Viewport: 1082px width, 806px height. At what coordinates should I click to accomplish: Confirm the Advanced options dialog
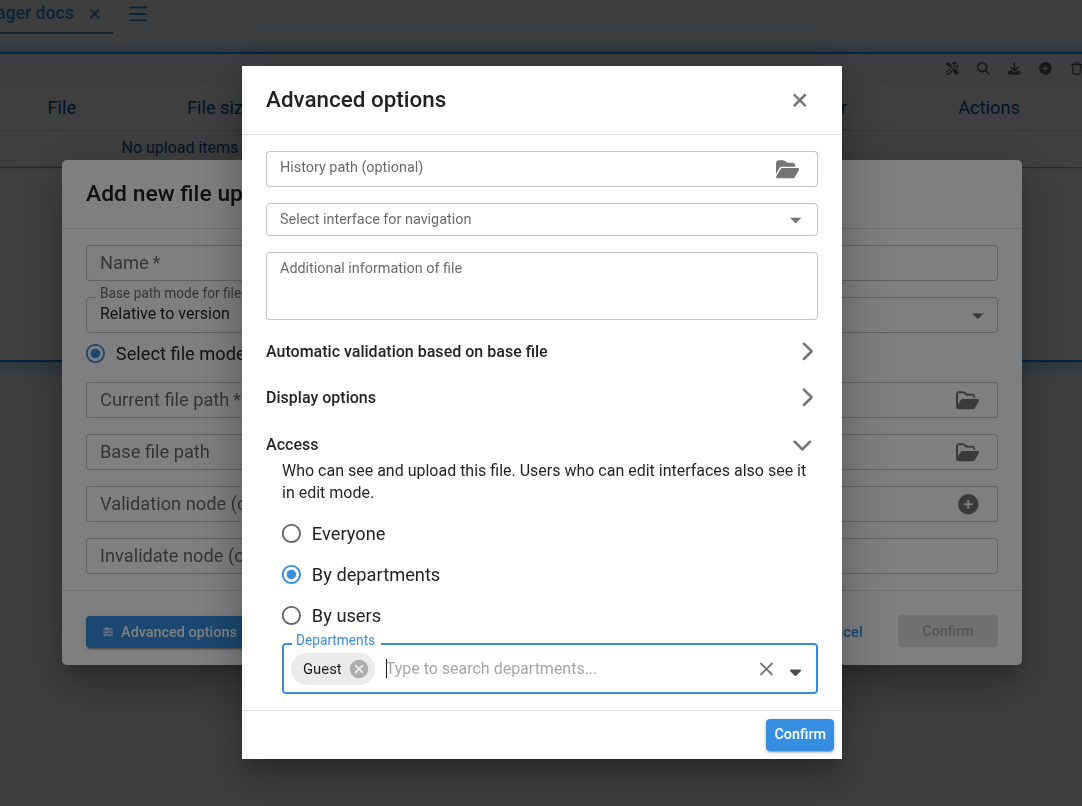click(x=800, y=734)
